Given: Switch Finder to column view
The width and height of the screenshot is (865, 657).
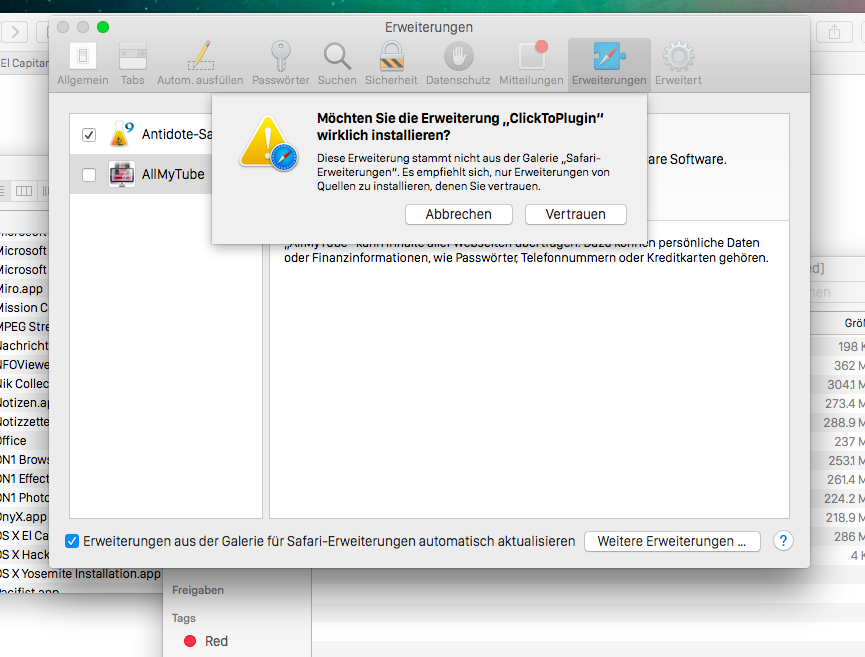Looking at the screenshot, I should click(24, 191).
